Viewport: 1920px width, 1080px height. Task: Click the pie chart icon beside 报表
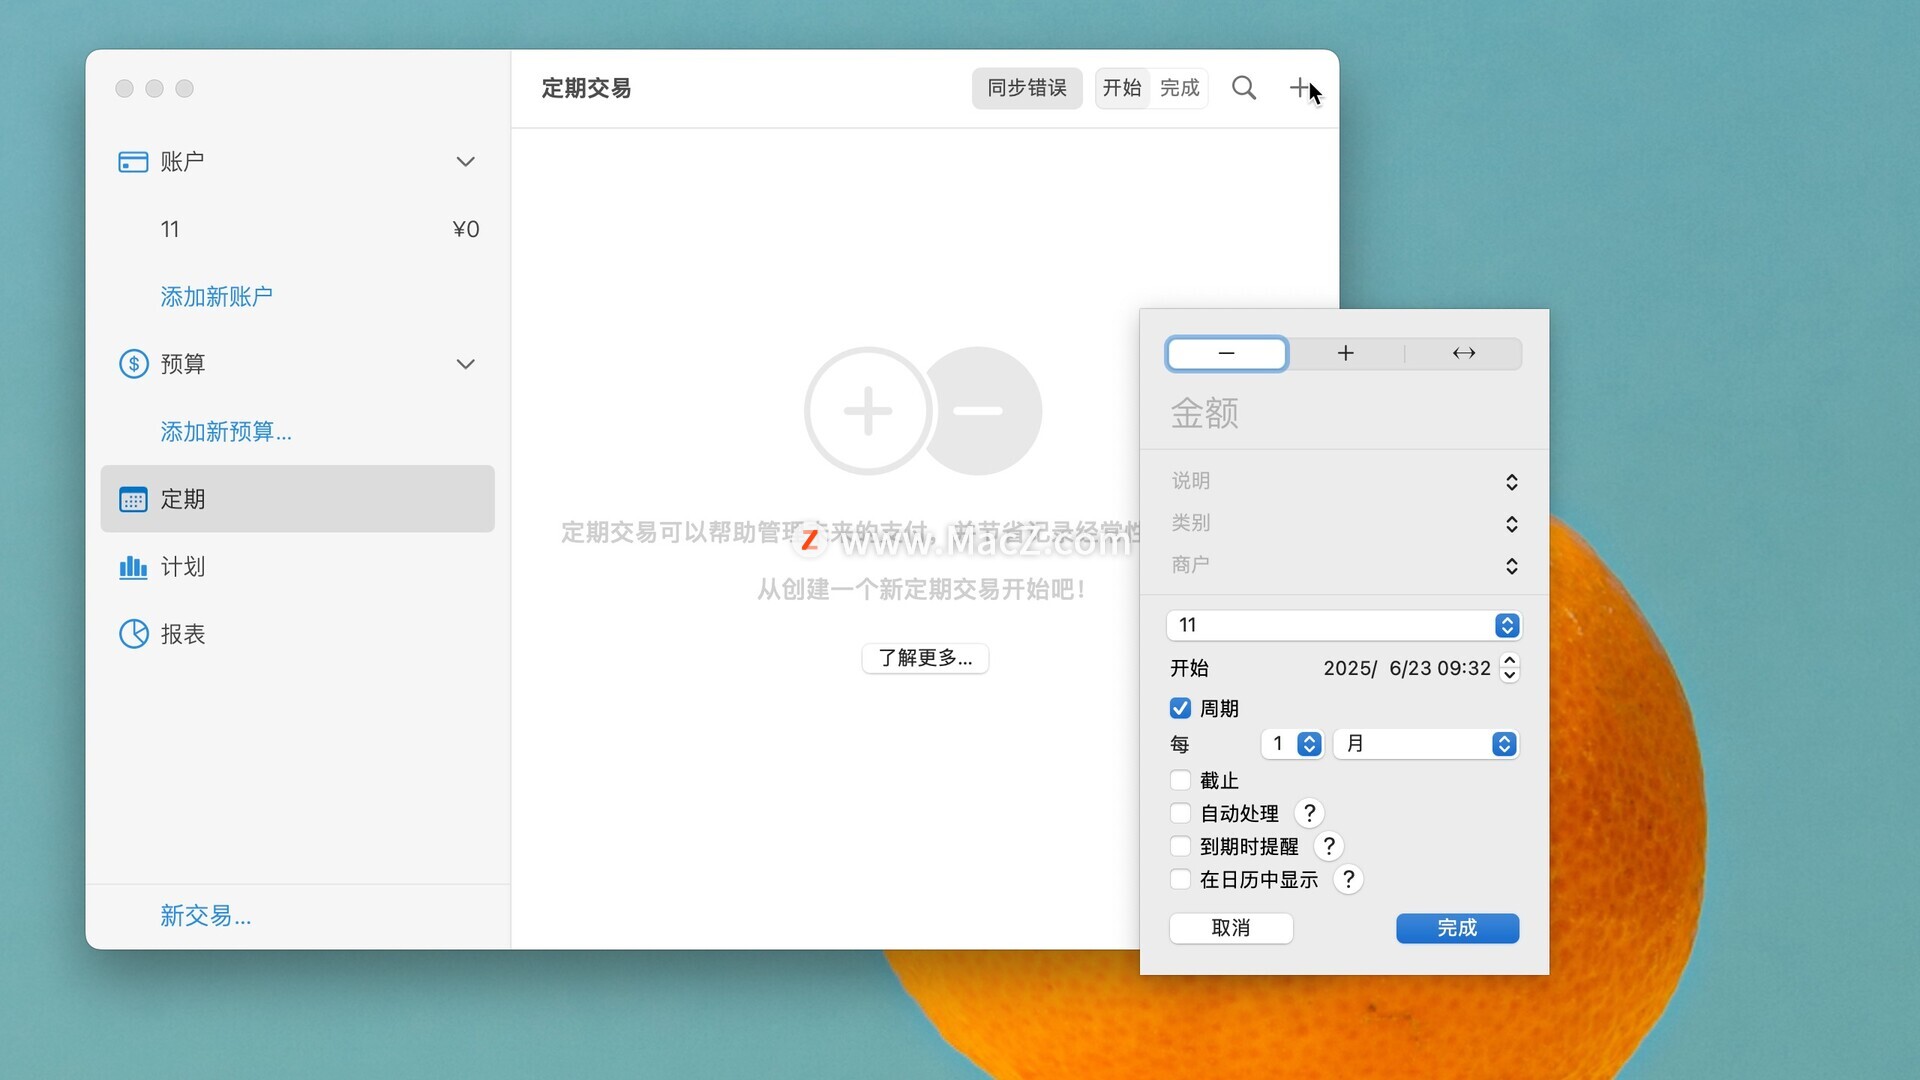[x=133, y=634]
